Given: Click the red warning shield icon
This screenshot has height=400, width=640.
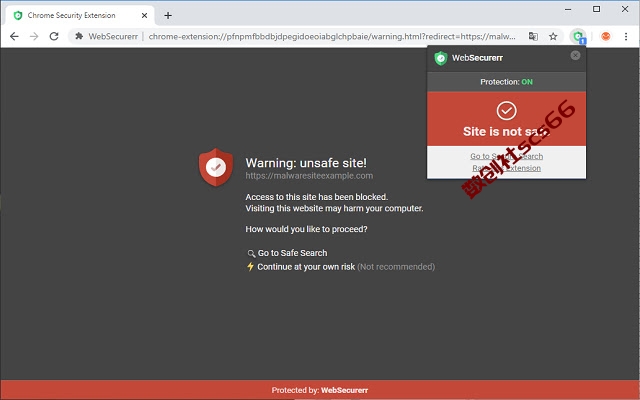Looking at the screenshot, I should point(216,167).
